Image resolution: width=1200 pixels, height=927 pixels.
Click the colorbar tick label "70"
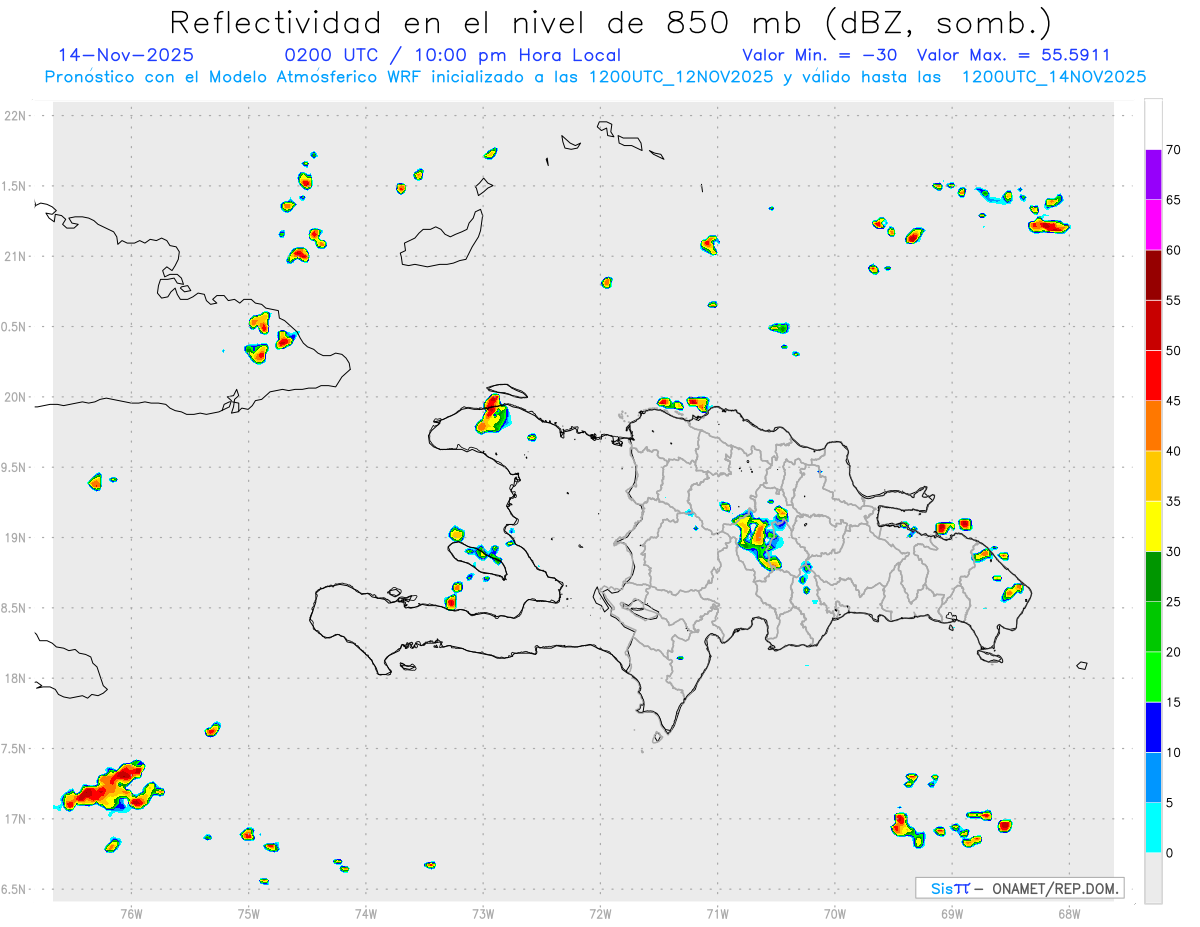[x=1173, y=150]
